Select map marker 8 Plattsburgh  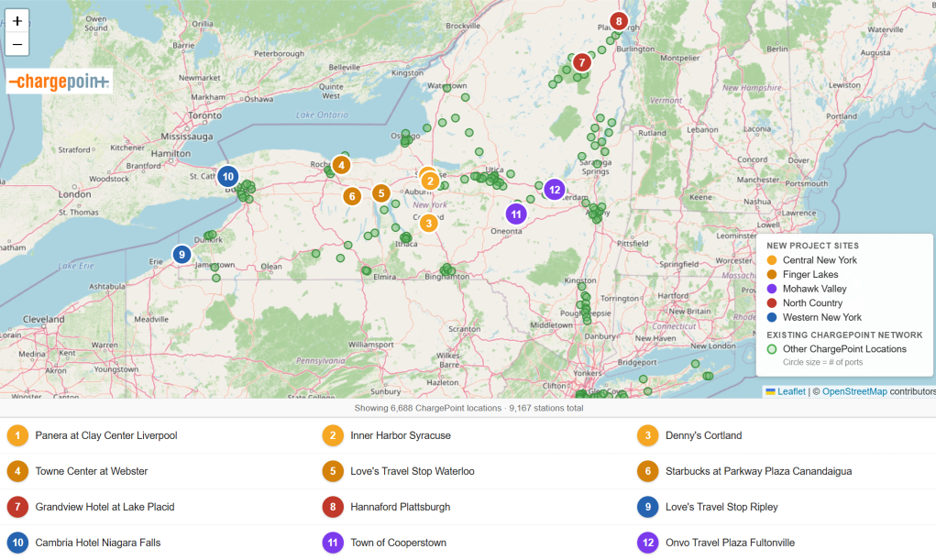pyautogui.click(x=619, y=21)
